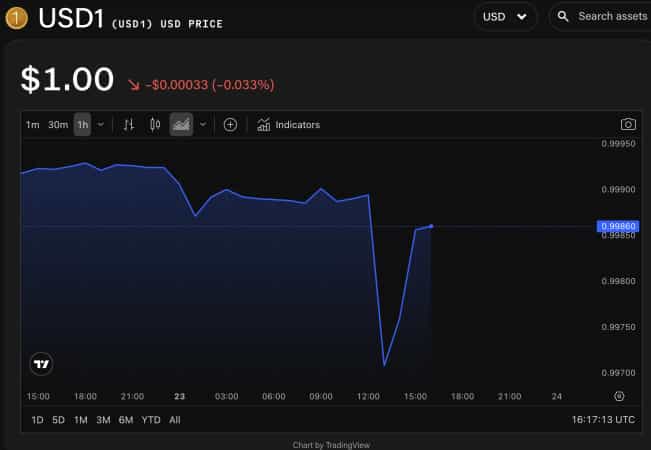This screenshot has height=450, width=651.
Task: Select the 1h interval
Action: point(83,125)
